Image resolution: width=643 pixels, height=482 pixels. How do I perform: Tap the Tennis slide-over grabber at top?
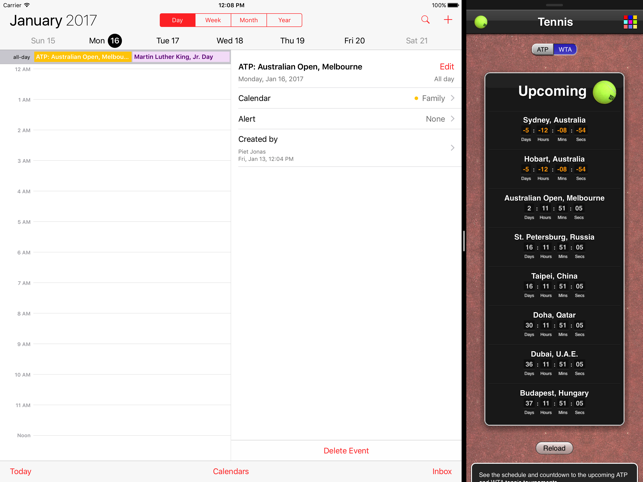(554, 5)
